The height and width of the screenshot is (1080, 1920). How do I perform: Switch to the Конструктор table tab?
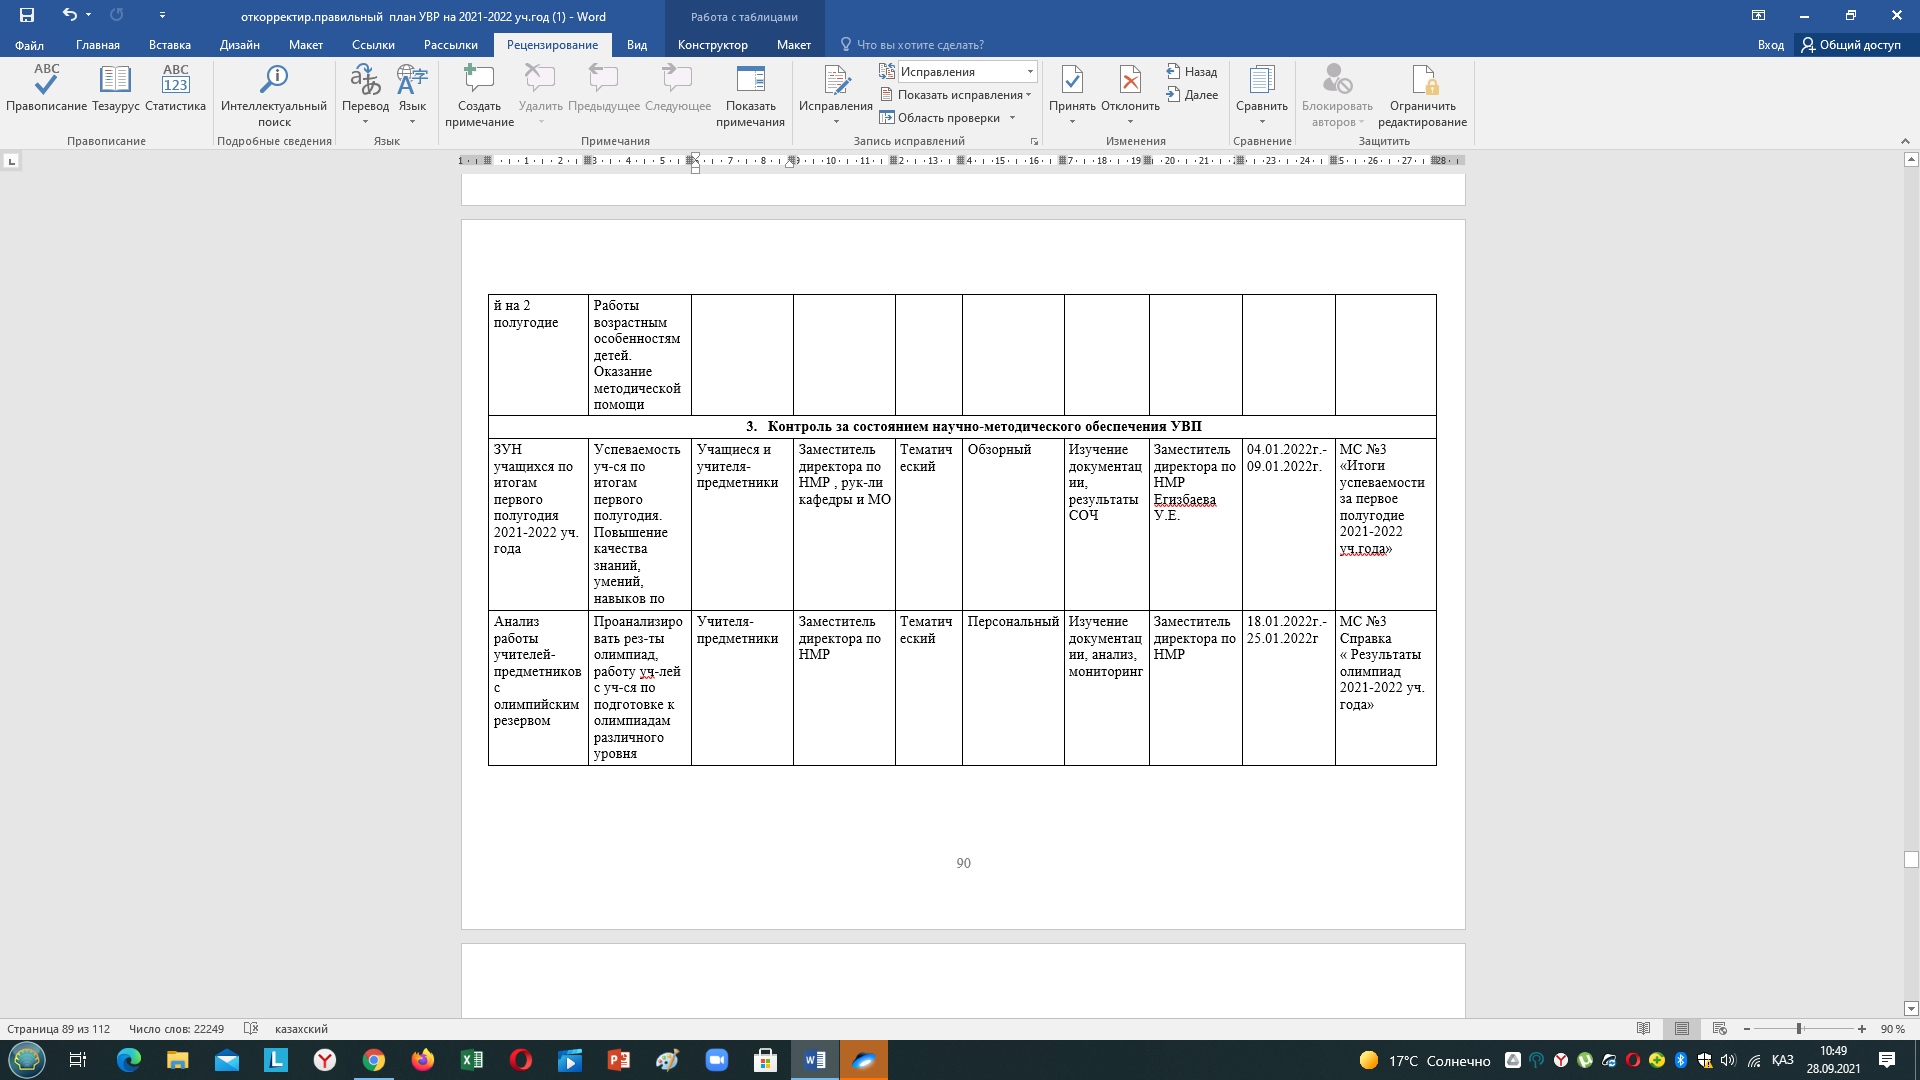(x=712, y=45)
